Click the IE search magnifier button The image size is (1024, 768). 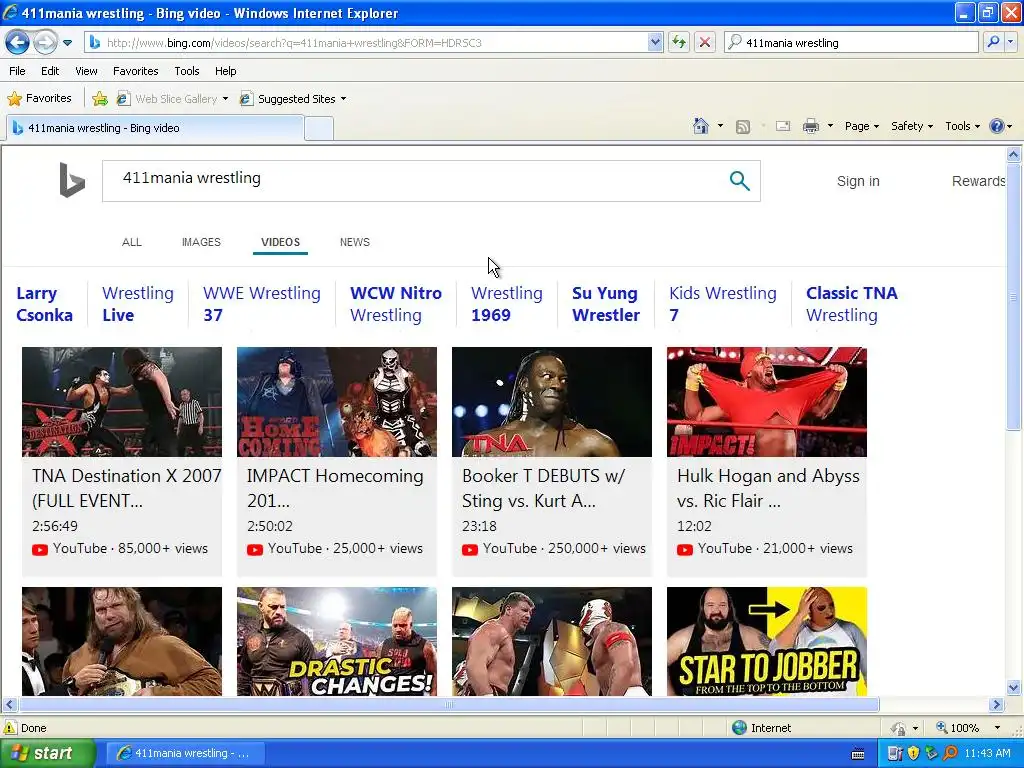(x=993, y=43)
